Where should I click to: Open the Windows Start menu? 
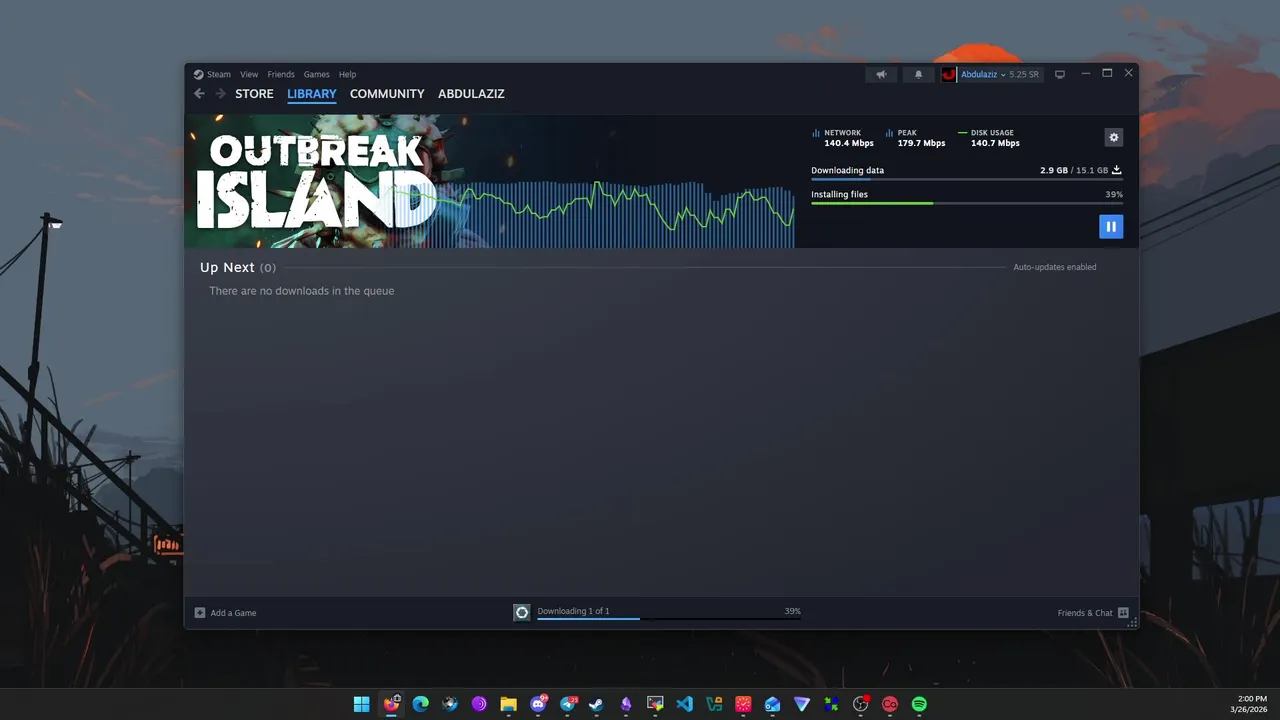[x=361, y=704]
